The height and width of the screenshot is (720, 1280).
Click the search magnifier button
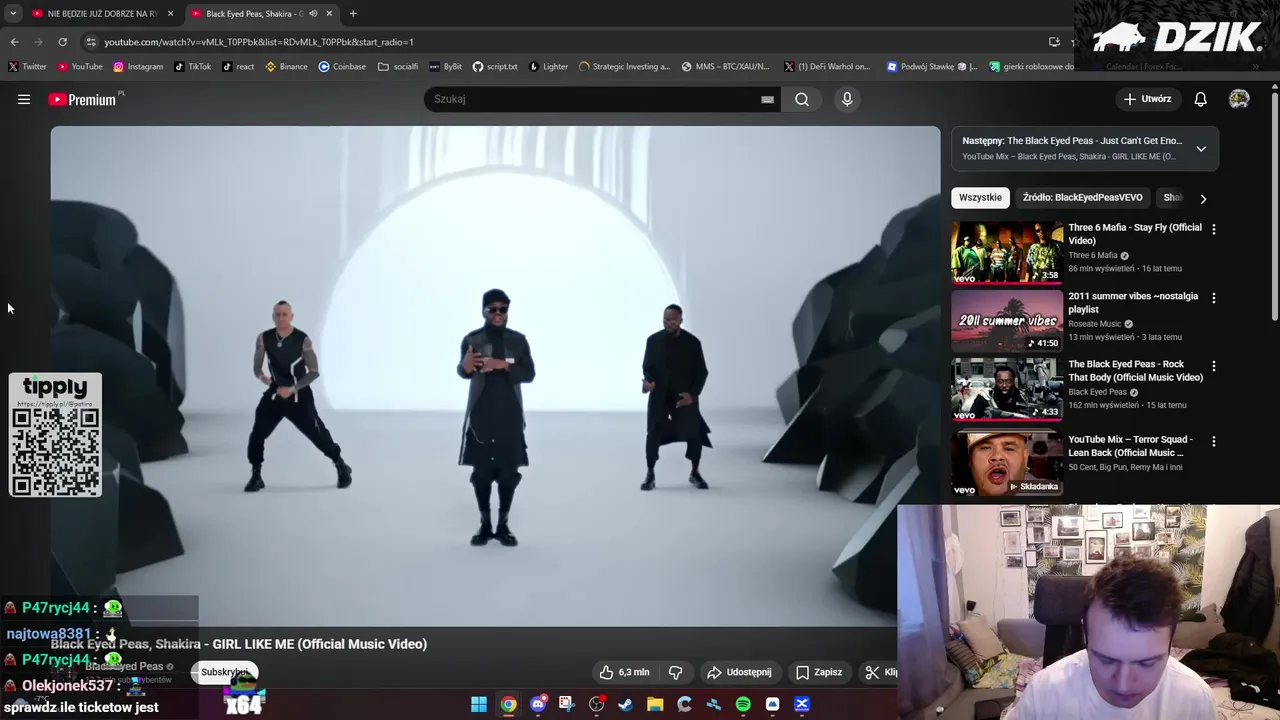802,99
